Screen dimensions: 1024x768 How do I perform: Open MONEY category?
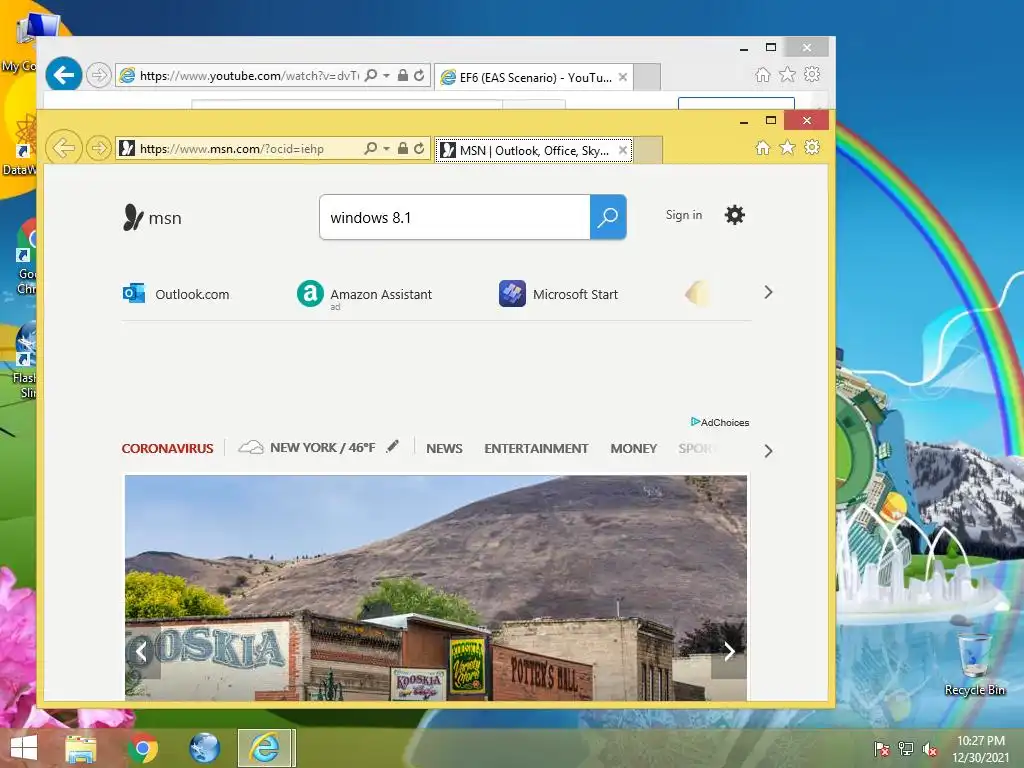coord(633,449)
